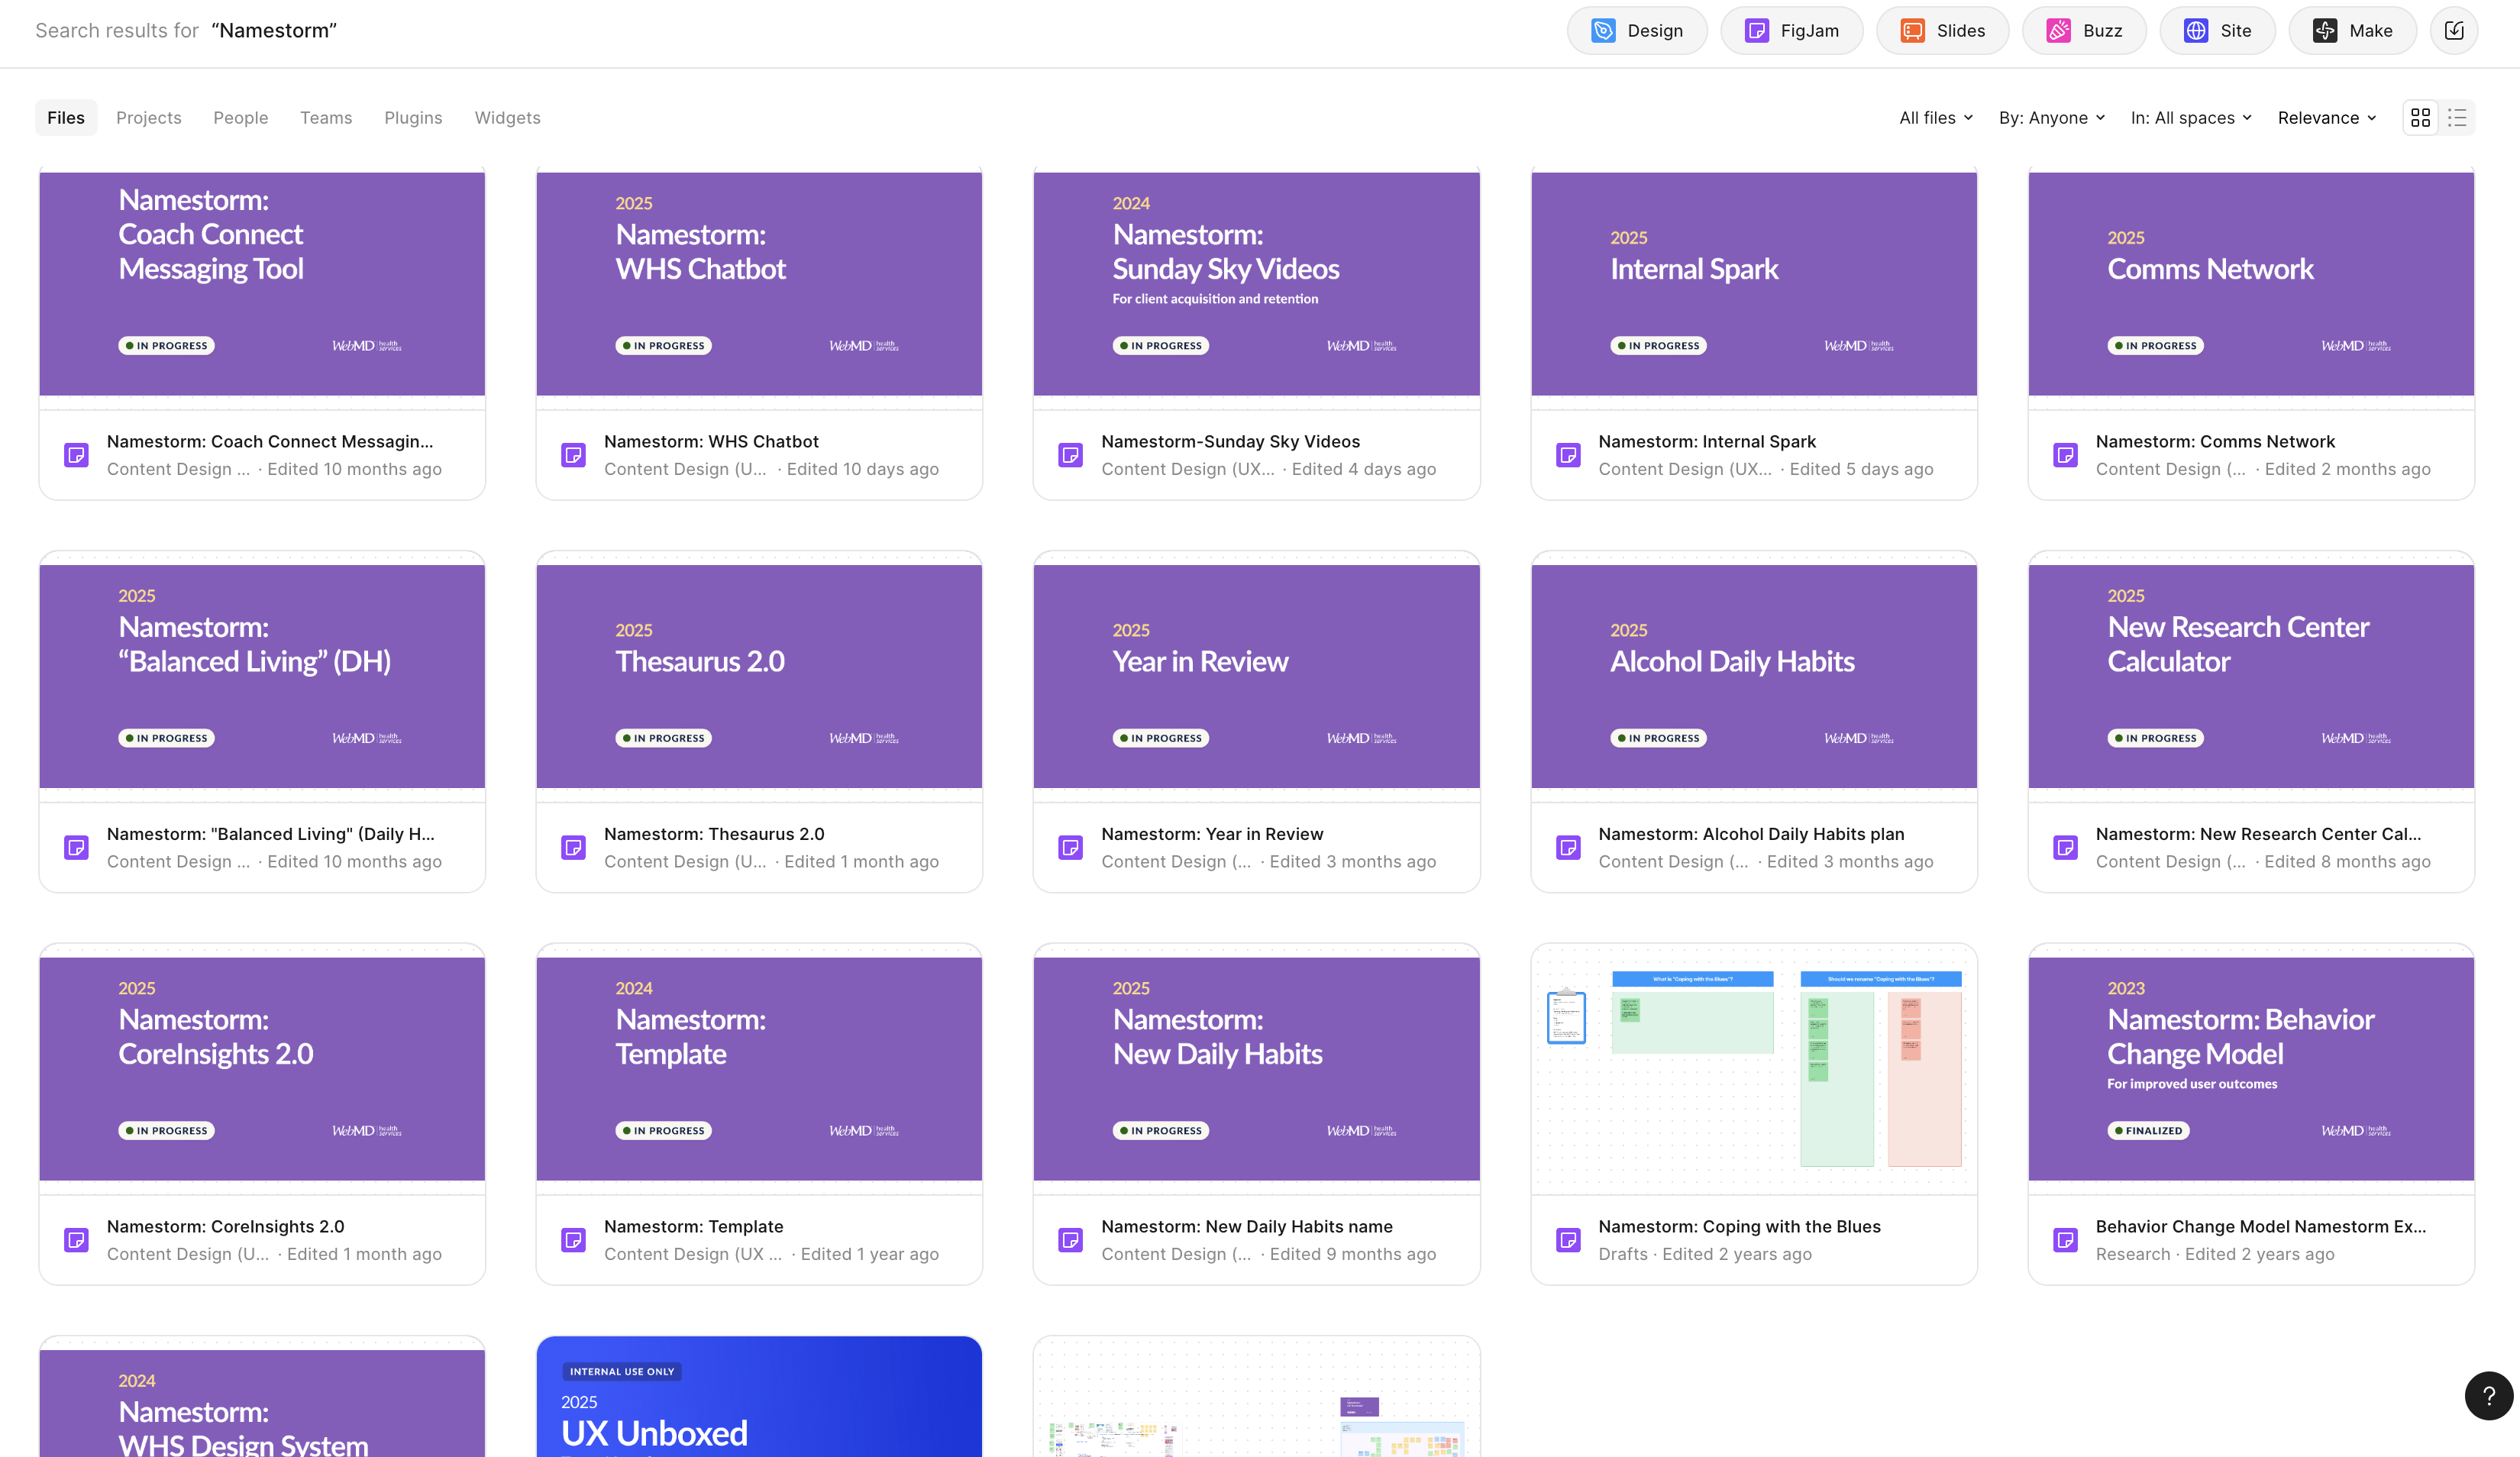Image resolution: width=2520 pixels, height=1457 pixels.
Task: Click FigJam icon beside Balanced Living file
Action: pyautogui.click(x=76, y=848)
